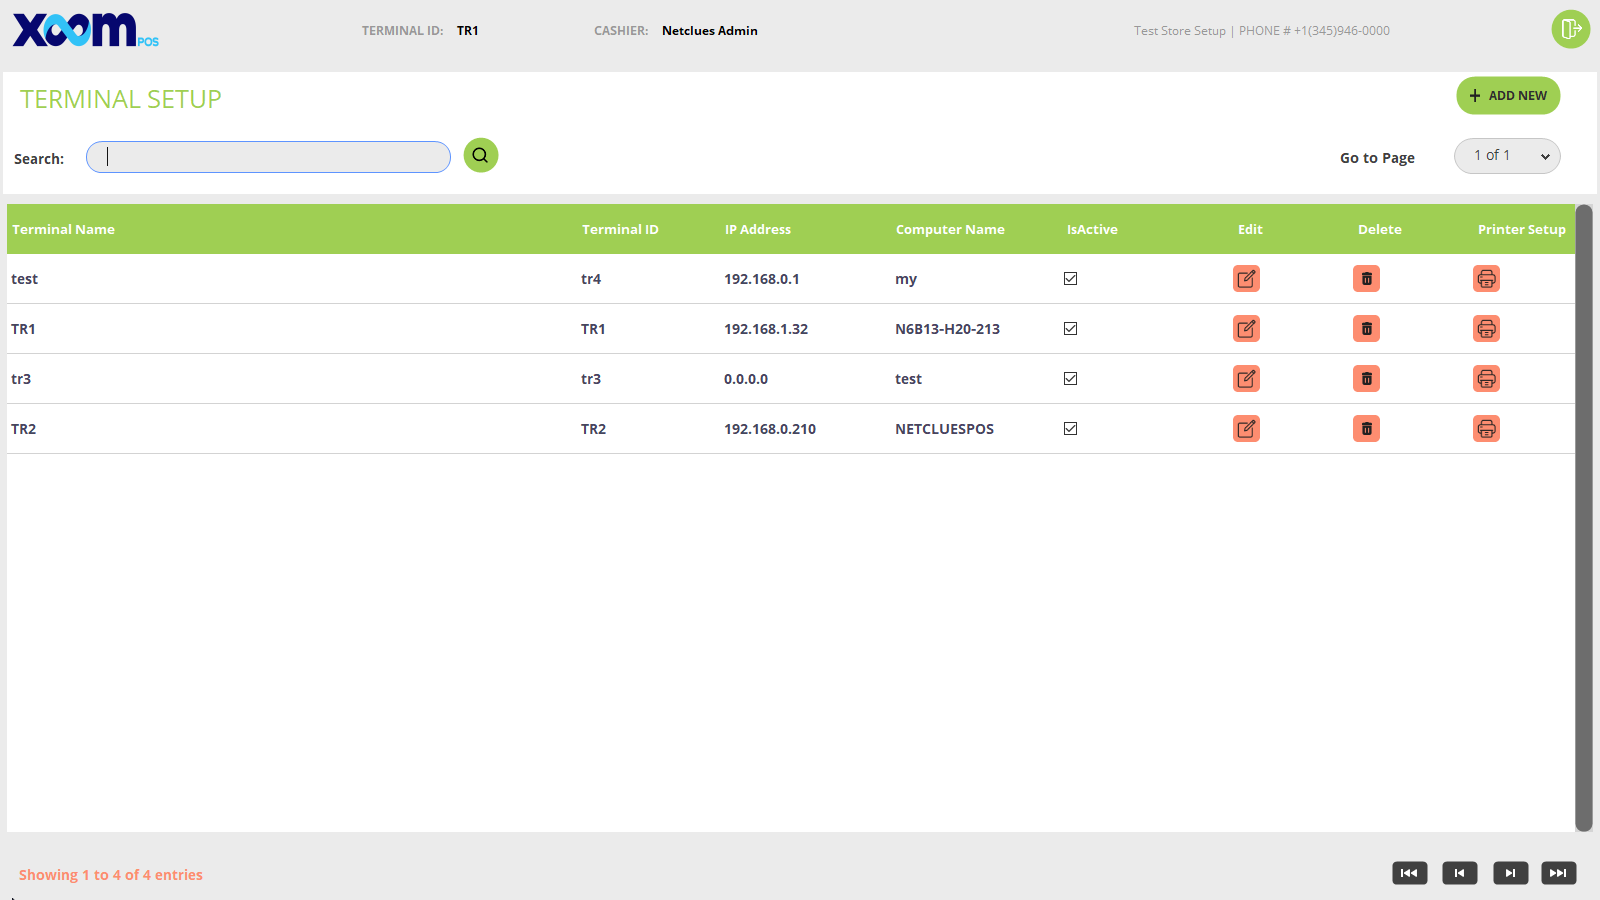Screen dimensions: 1600x900
Task: Edit the tr3 terminal row
Action: point(1246,379)
